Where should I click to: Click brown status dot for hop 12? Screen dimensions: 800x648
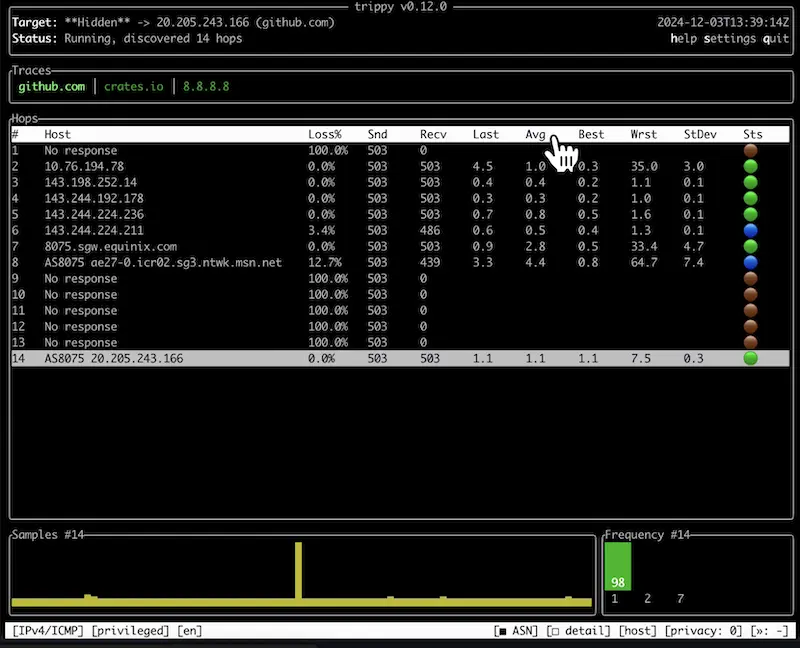[x=750, y=327]
